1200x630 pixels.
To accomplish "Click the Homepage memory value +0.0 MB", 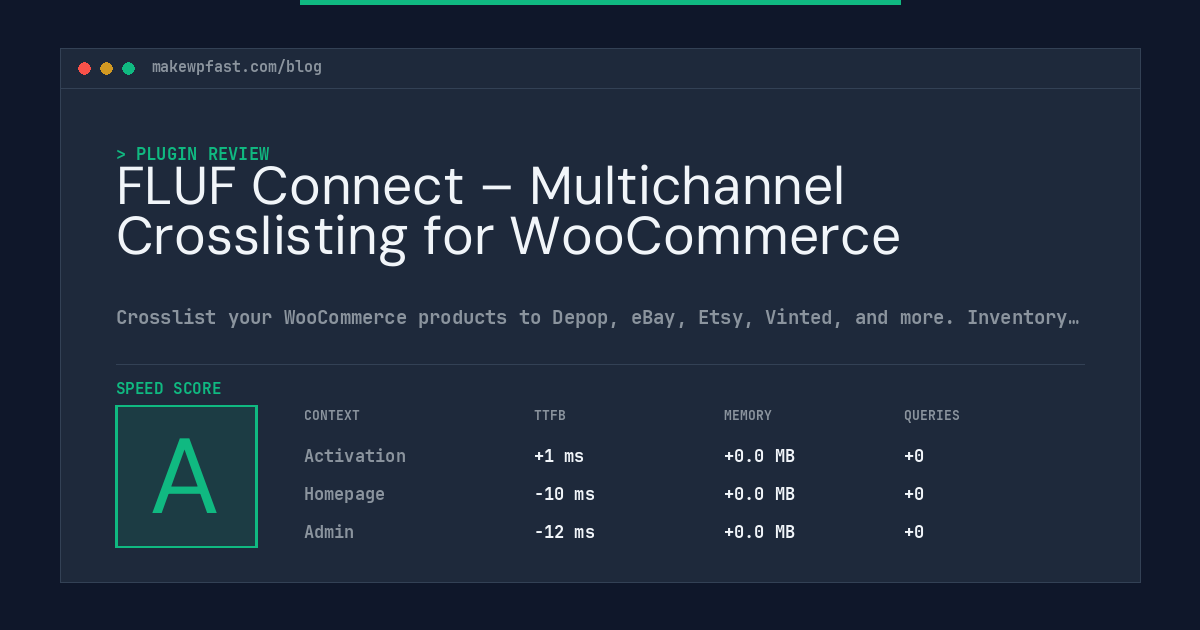I will pyautogui.click(x=759, y=494).
